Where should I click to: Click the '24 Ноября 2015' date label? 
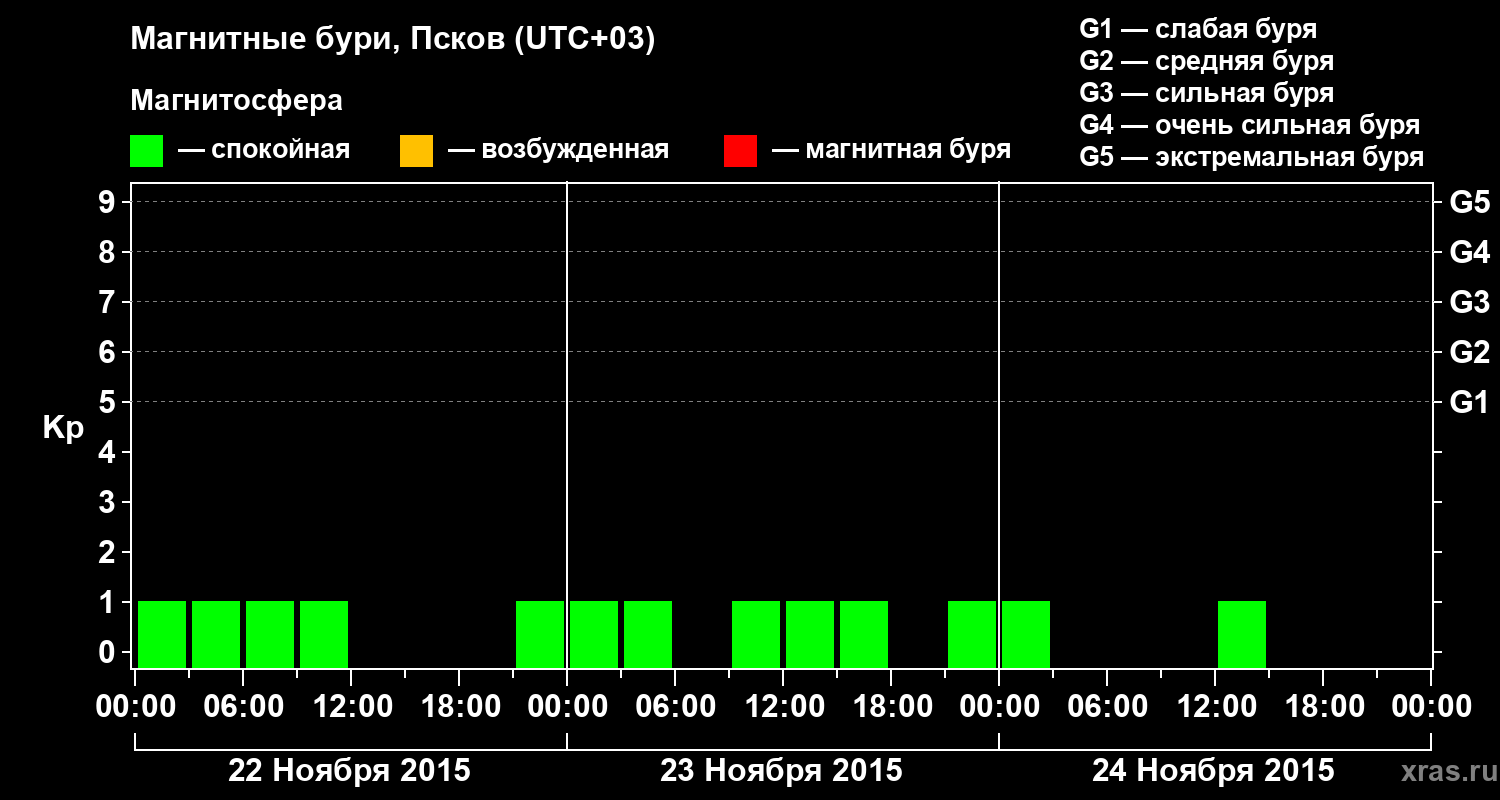point(1214,771)
